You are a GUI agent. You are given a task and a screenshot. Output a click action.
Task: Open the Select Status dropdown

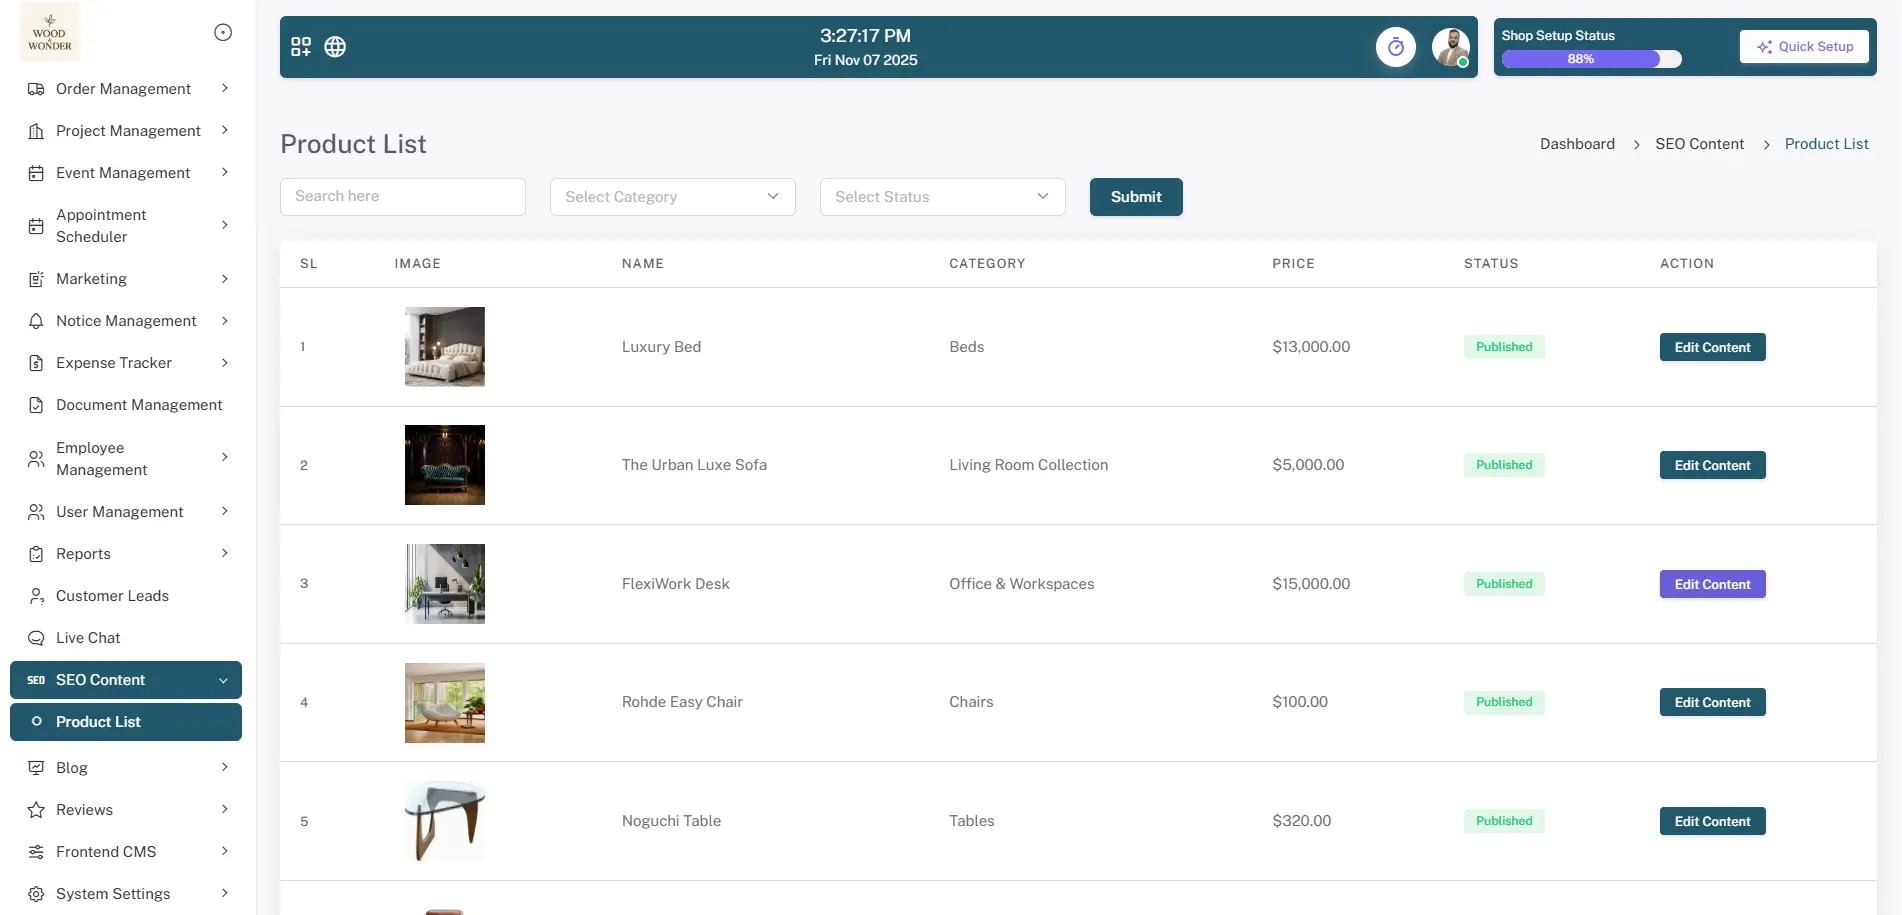pos(941,196)
